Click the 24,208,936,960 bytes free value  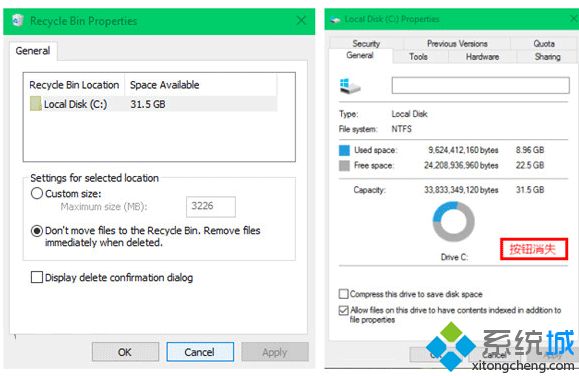[x=461, y=165]
